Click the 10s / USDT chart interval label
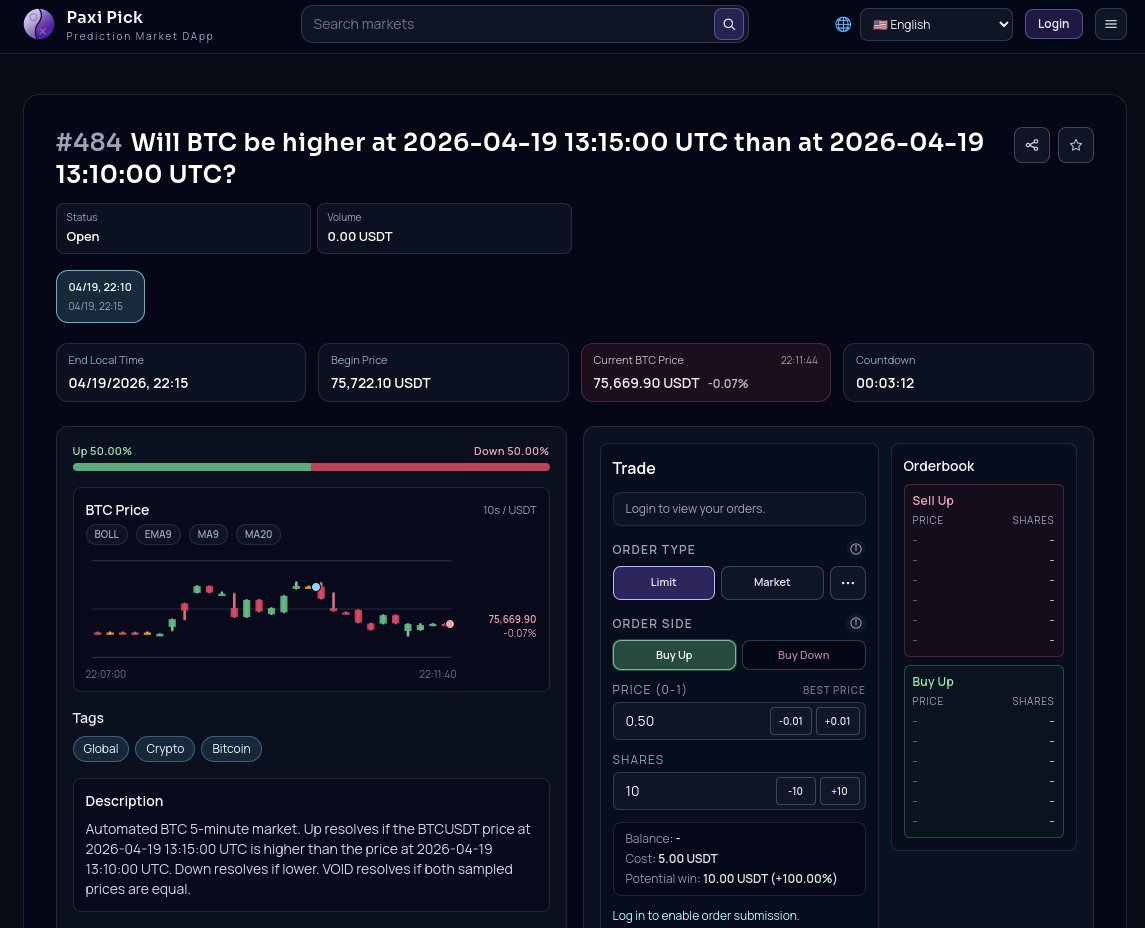 [510, 510]
